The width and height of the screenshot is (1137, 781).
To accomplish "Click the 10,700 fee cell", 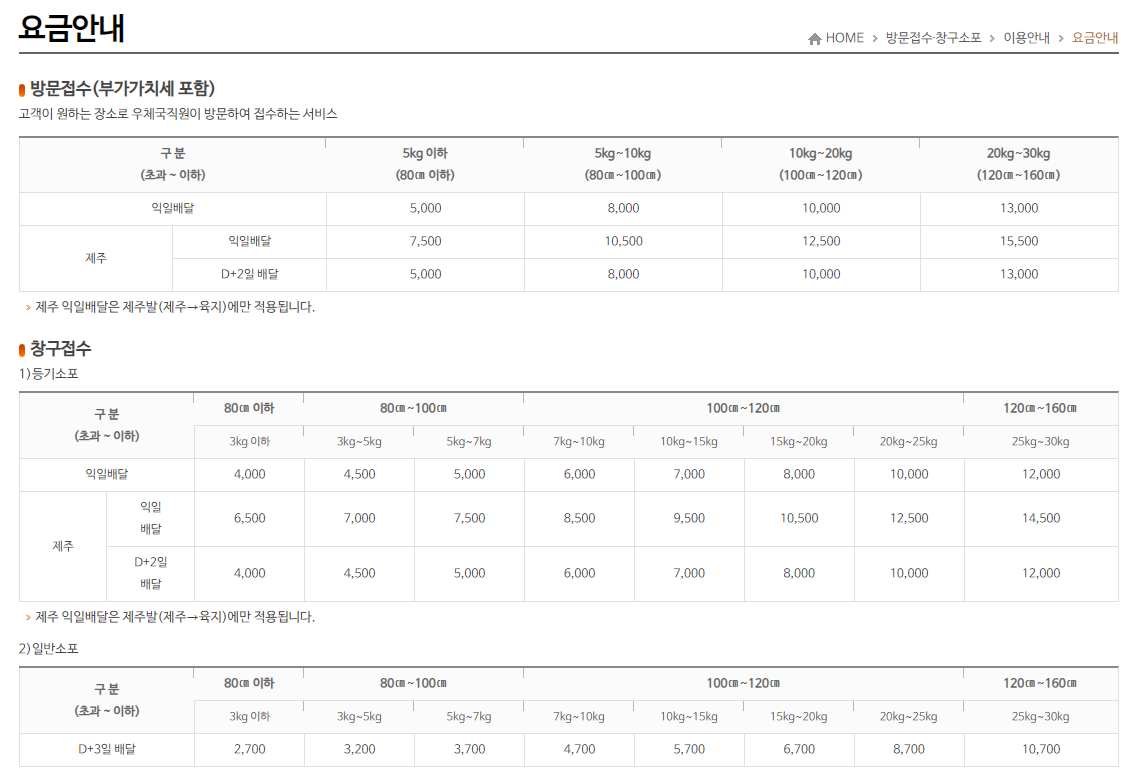I will pyautogui.click(x=1041, y=750).
